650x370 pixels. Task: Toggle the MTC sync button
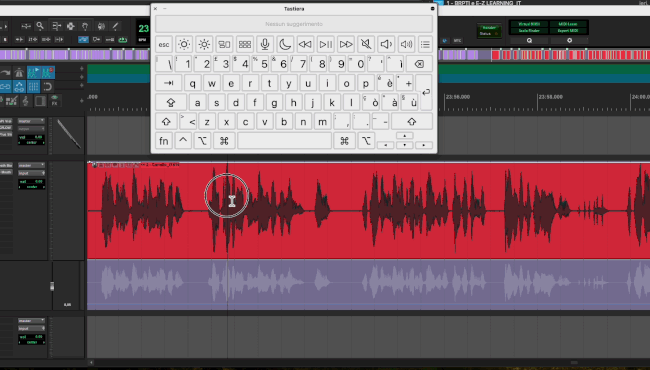[457, 41]
